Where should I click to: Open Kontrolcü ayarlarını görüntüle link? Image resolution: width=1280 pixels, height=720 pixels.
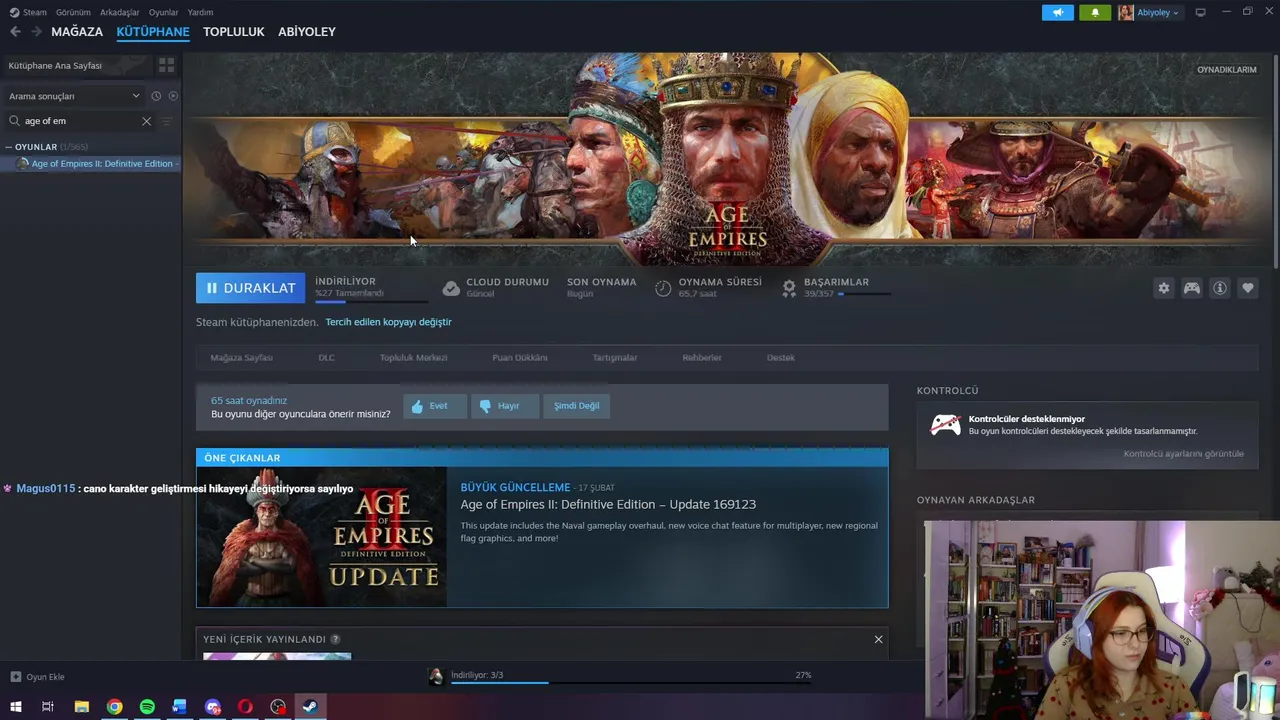coord(1183,454)
